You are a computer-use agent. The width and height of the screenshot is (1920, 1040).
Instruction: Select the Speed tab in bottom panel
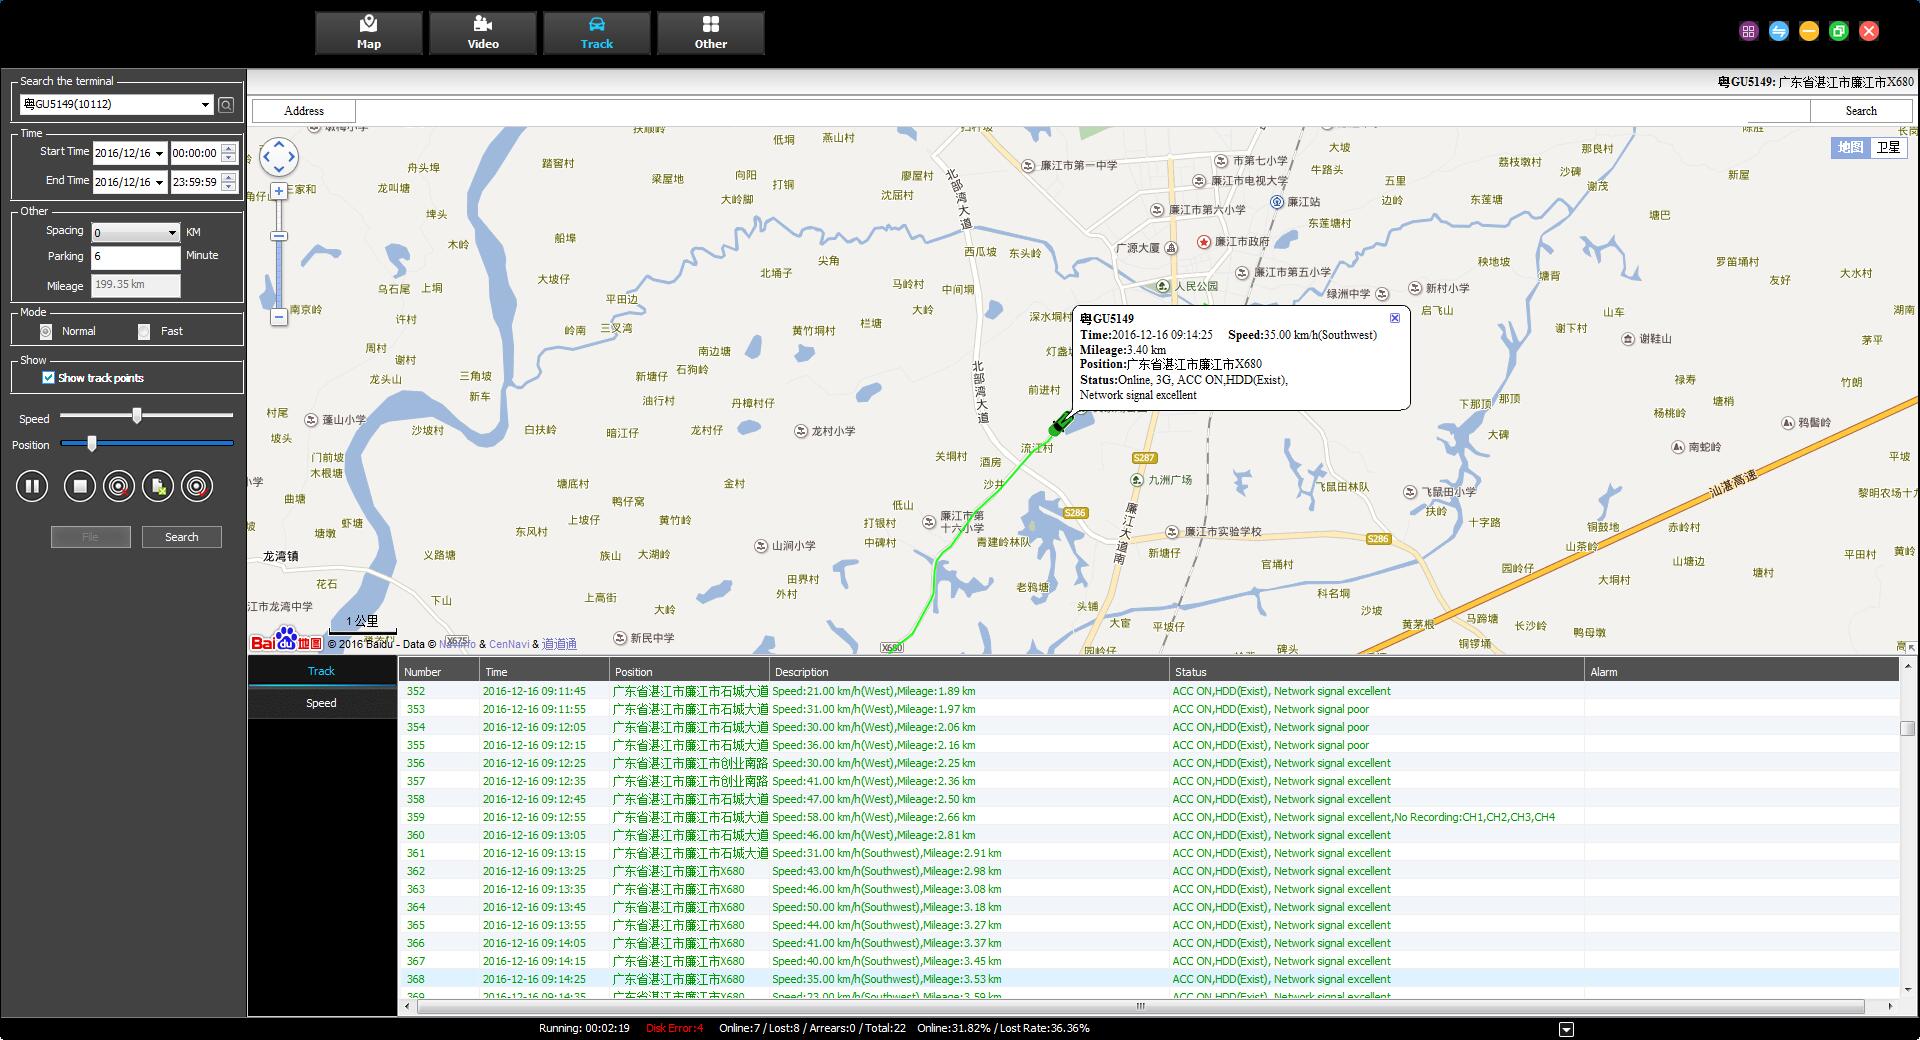click(322, 704)
